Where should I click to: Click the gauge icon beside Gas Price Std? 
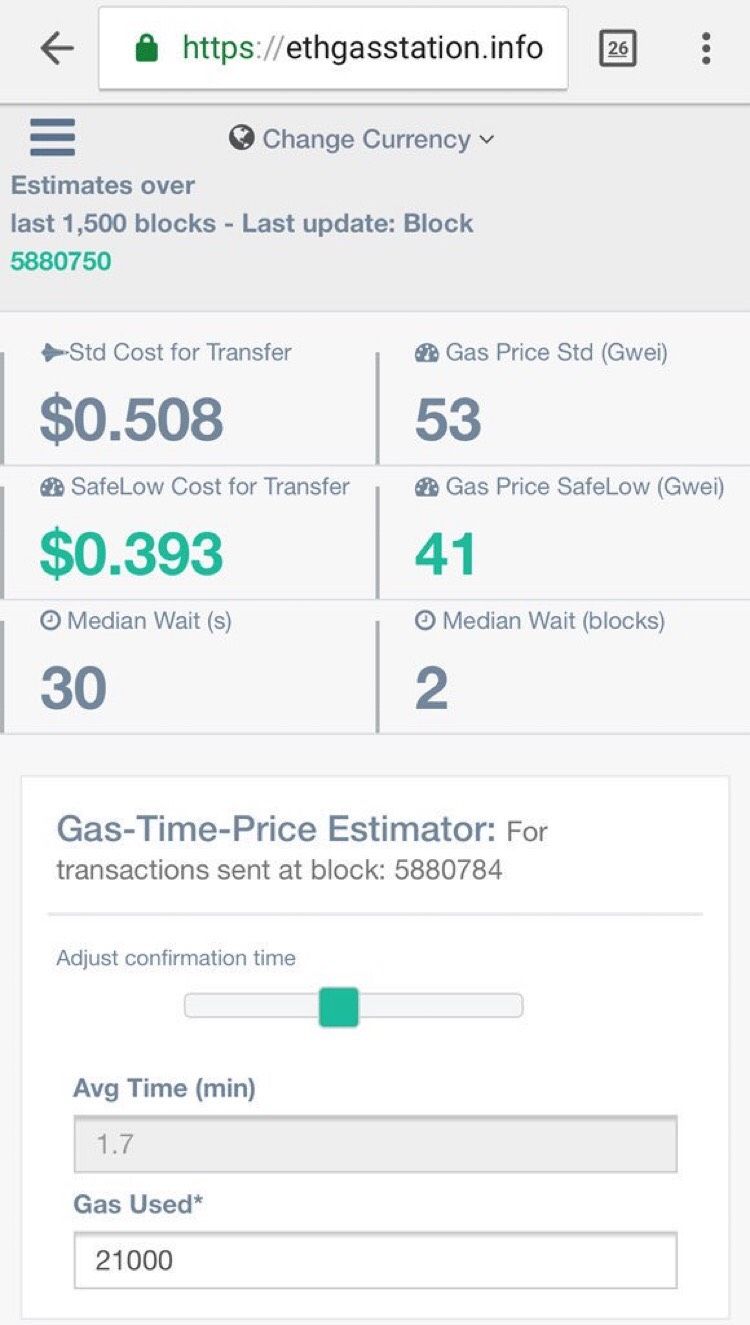[426, 352]
